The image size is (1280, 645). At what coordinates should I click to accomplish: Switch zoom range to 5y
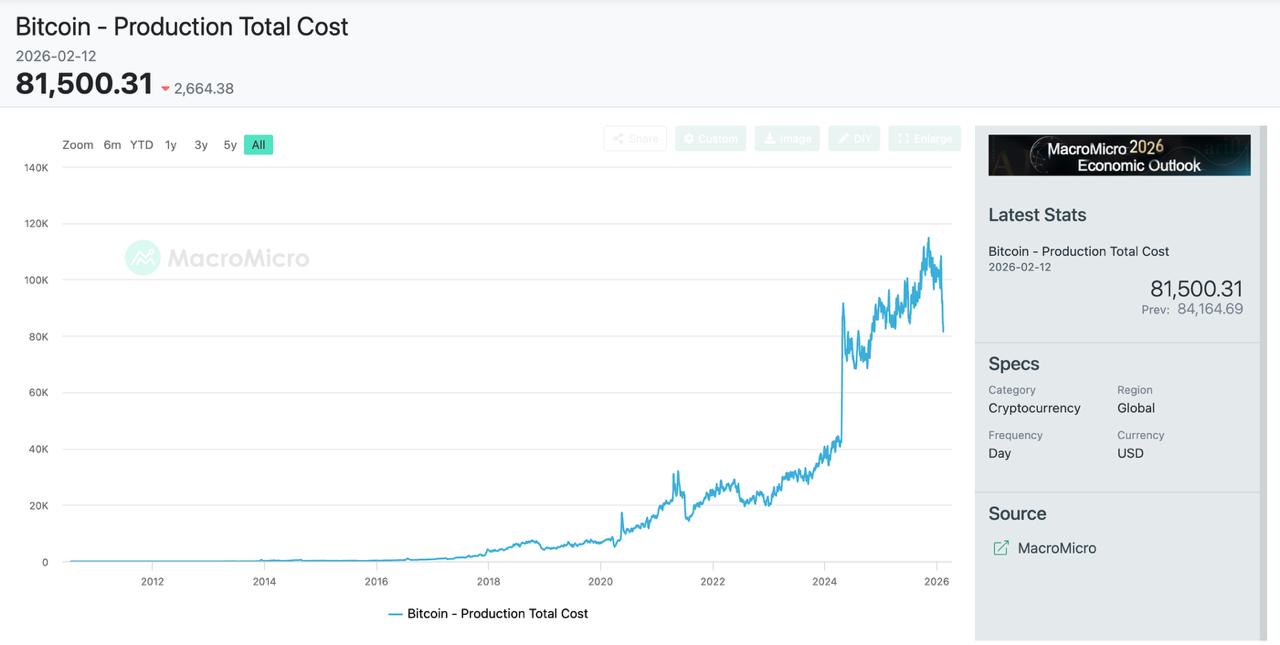(x=230, y=145)
